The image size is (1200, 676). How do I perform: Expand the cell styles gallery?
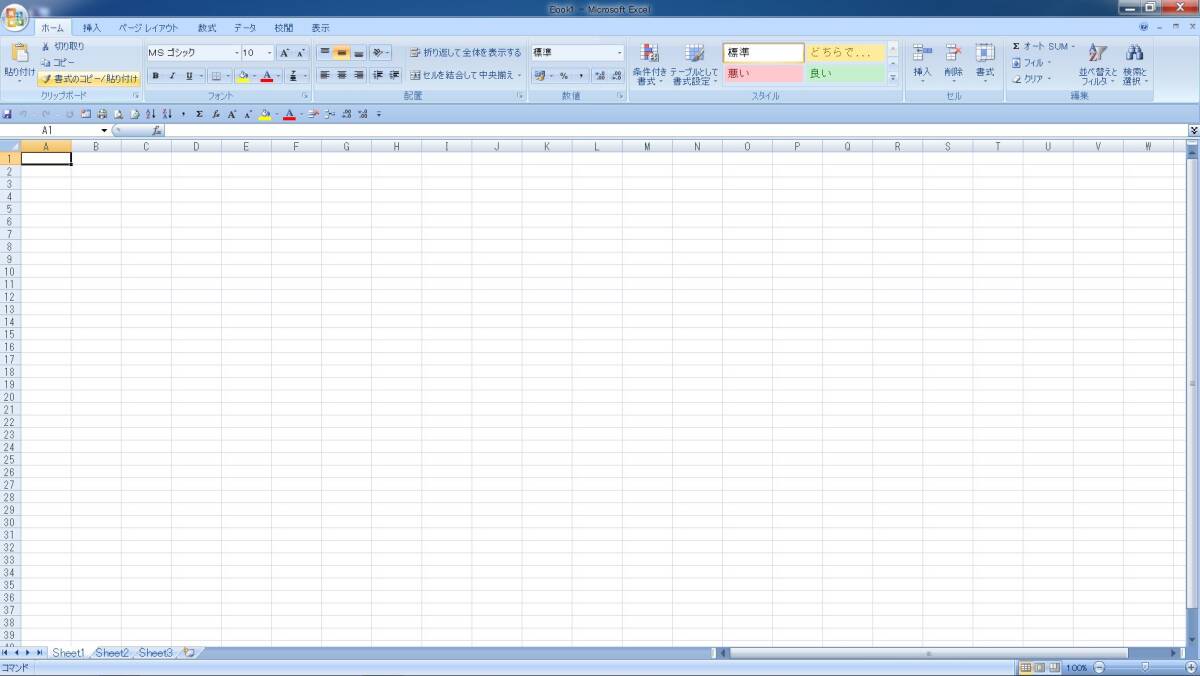click(892, 78)
